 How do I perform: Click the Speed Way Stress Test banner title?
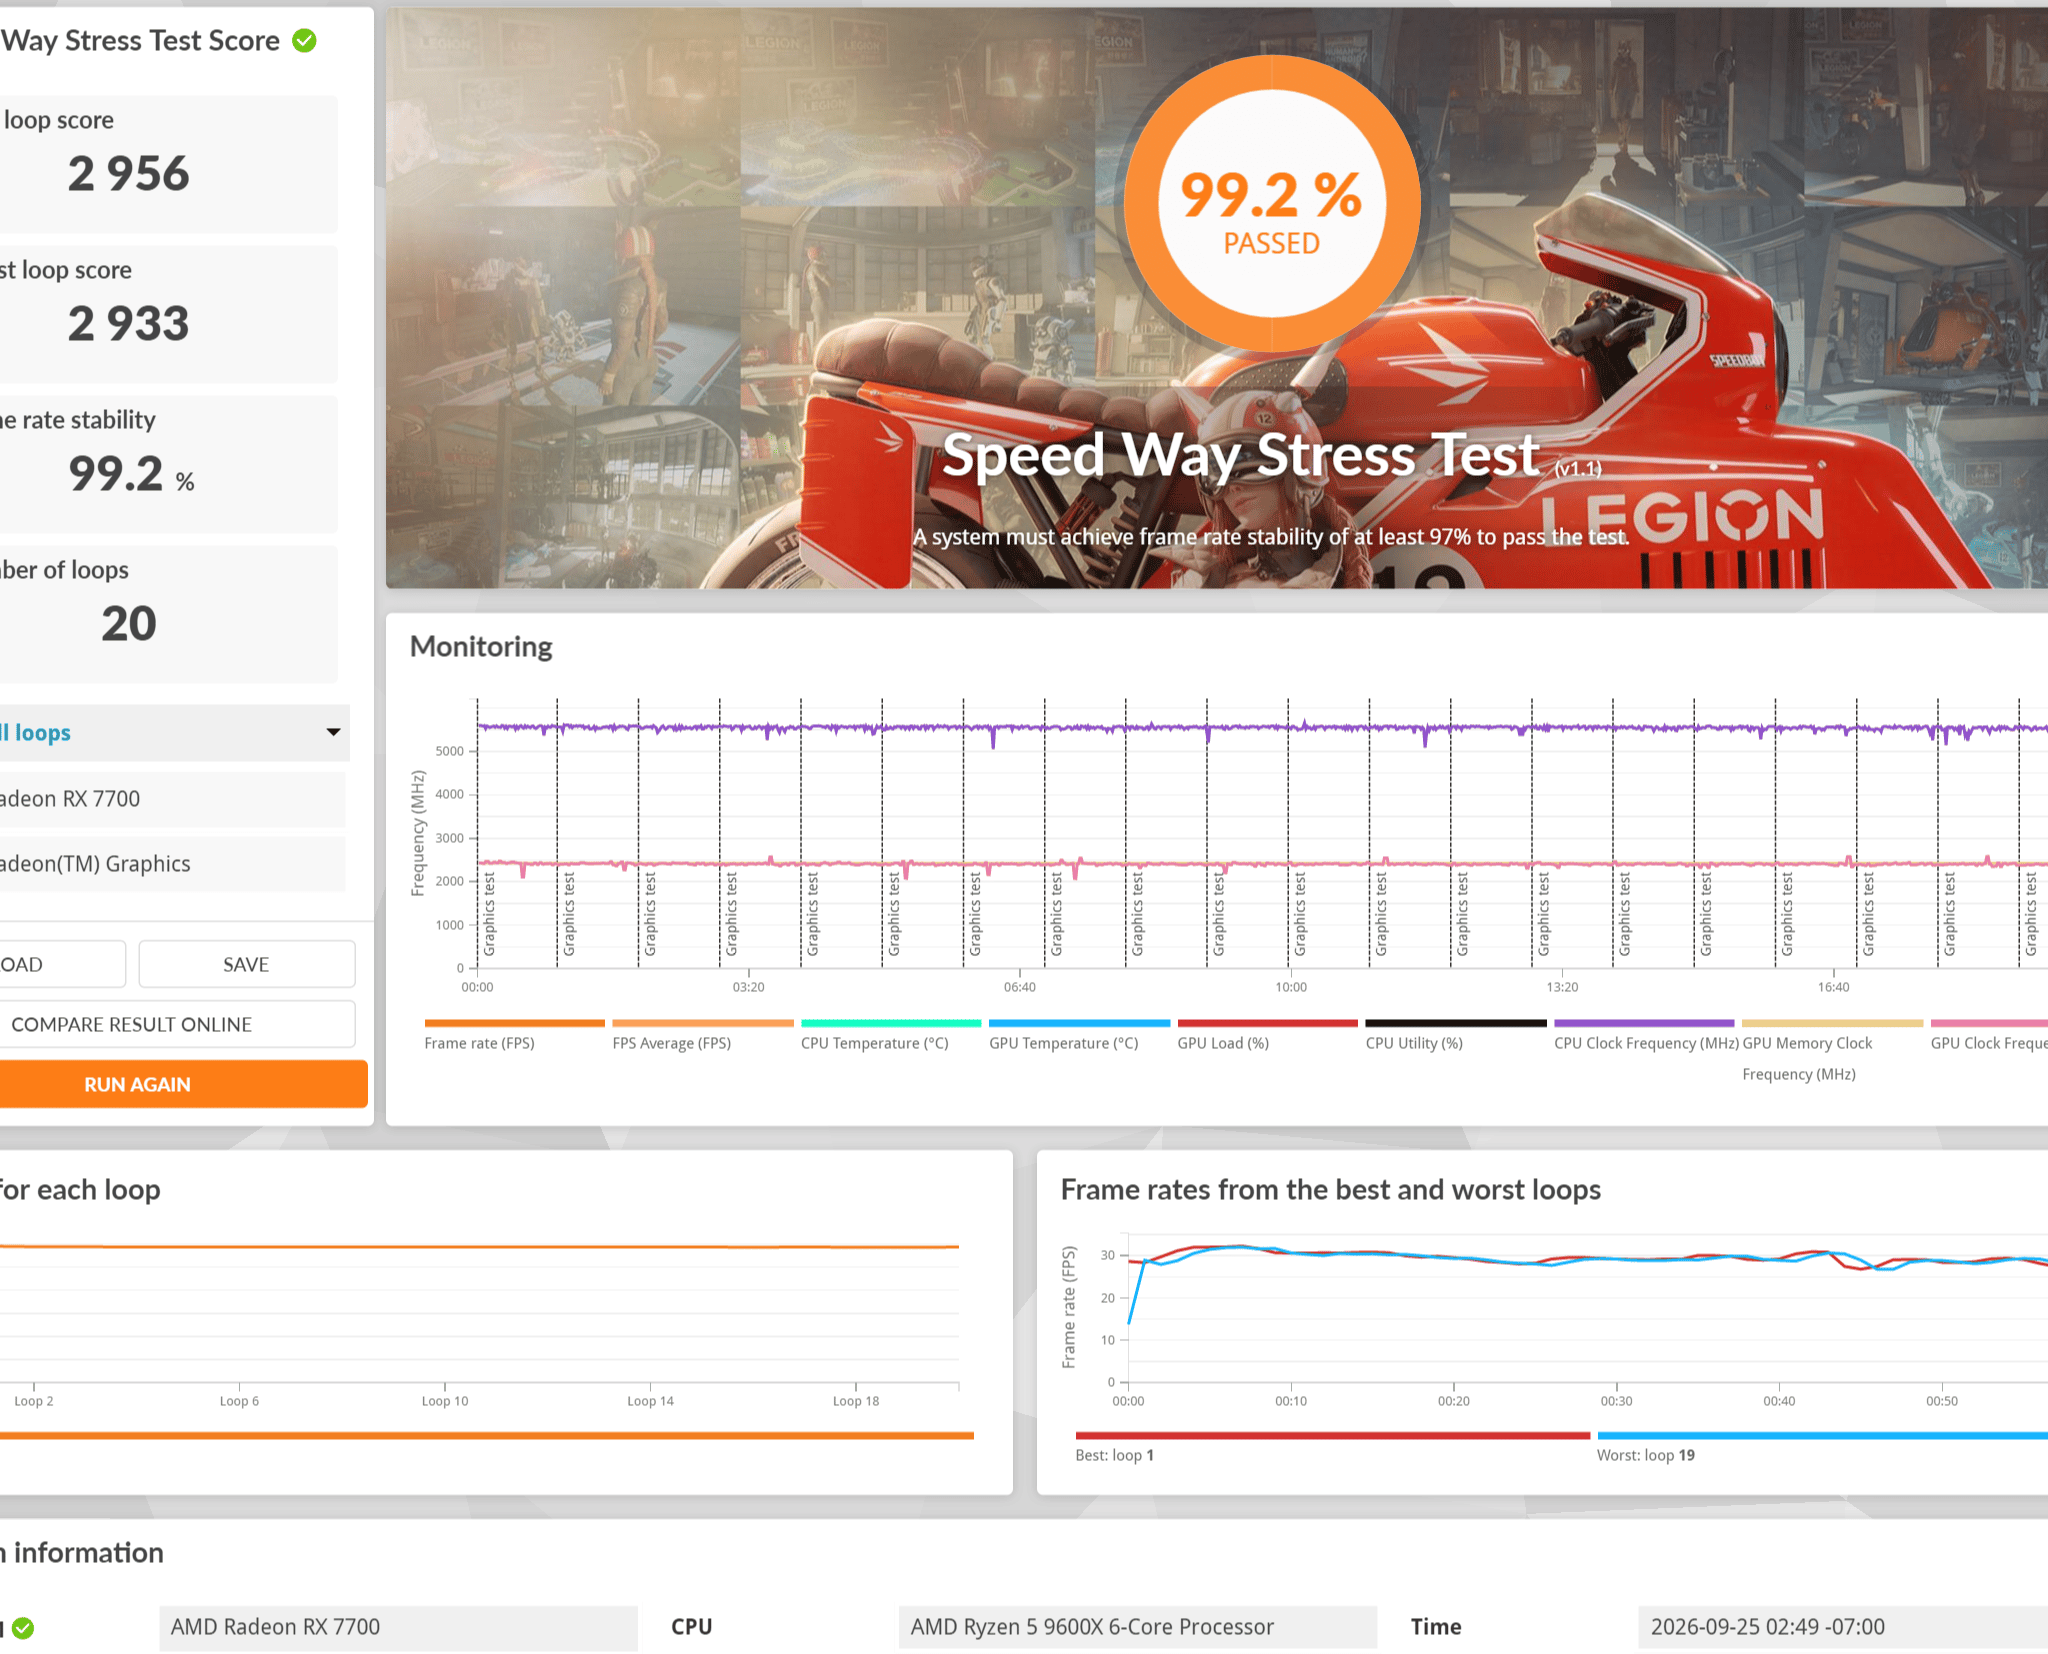(1240, 455)
